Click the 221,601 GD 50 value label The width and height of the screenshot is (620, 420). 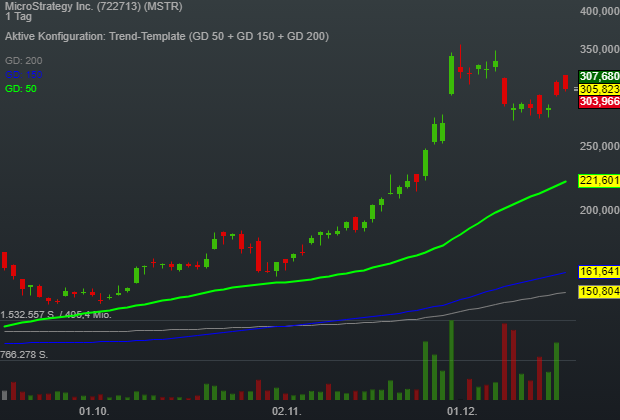599,181
